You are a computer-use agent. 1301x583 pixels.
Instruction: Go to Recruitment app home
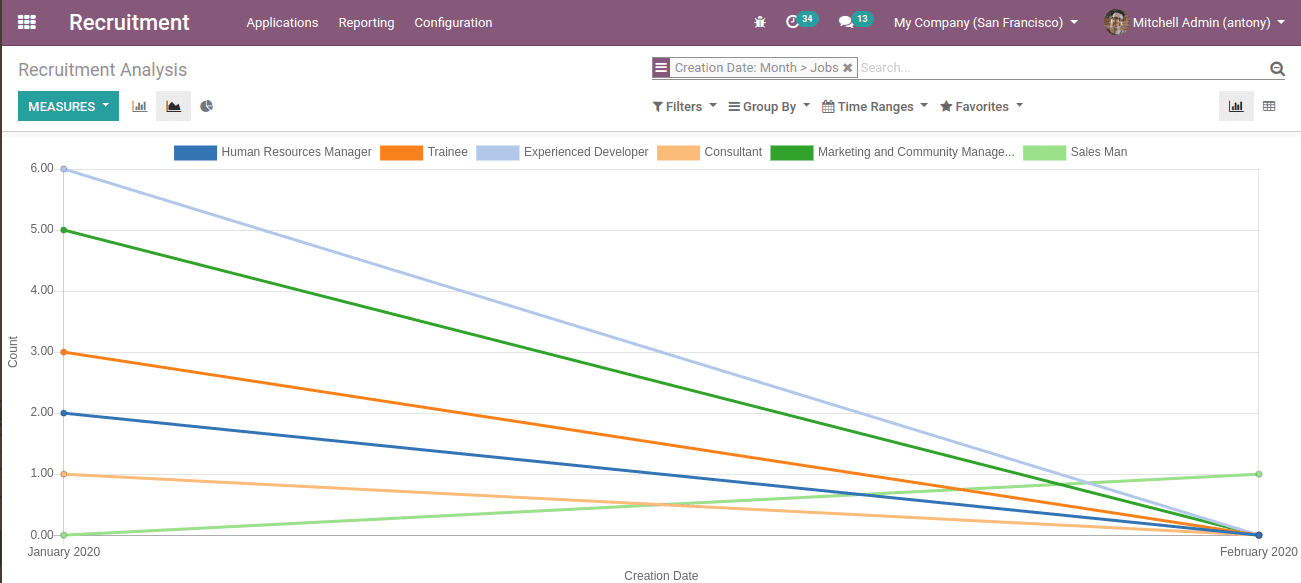point(129,22)
